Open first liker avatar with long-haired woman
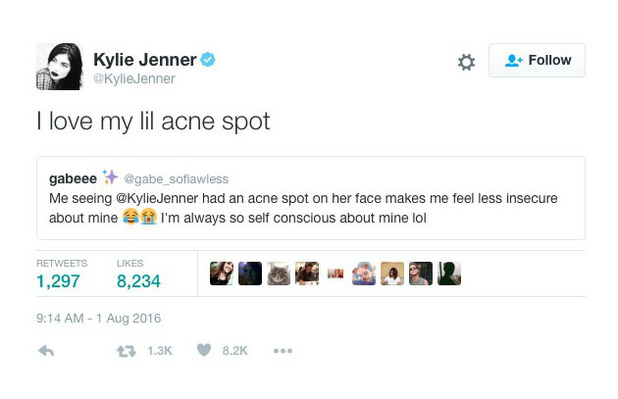618x399 pixels. [x=222, y=273]
